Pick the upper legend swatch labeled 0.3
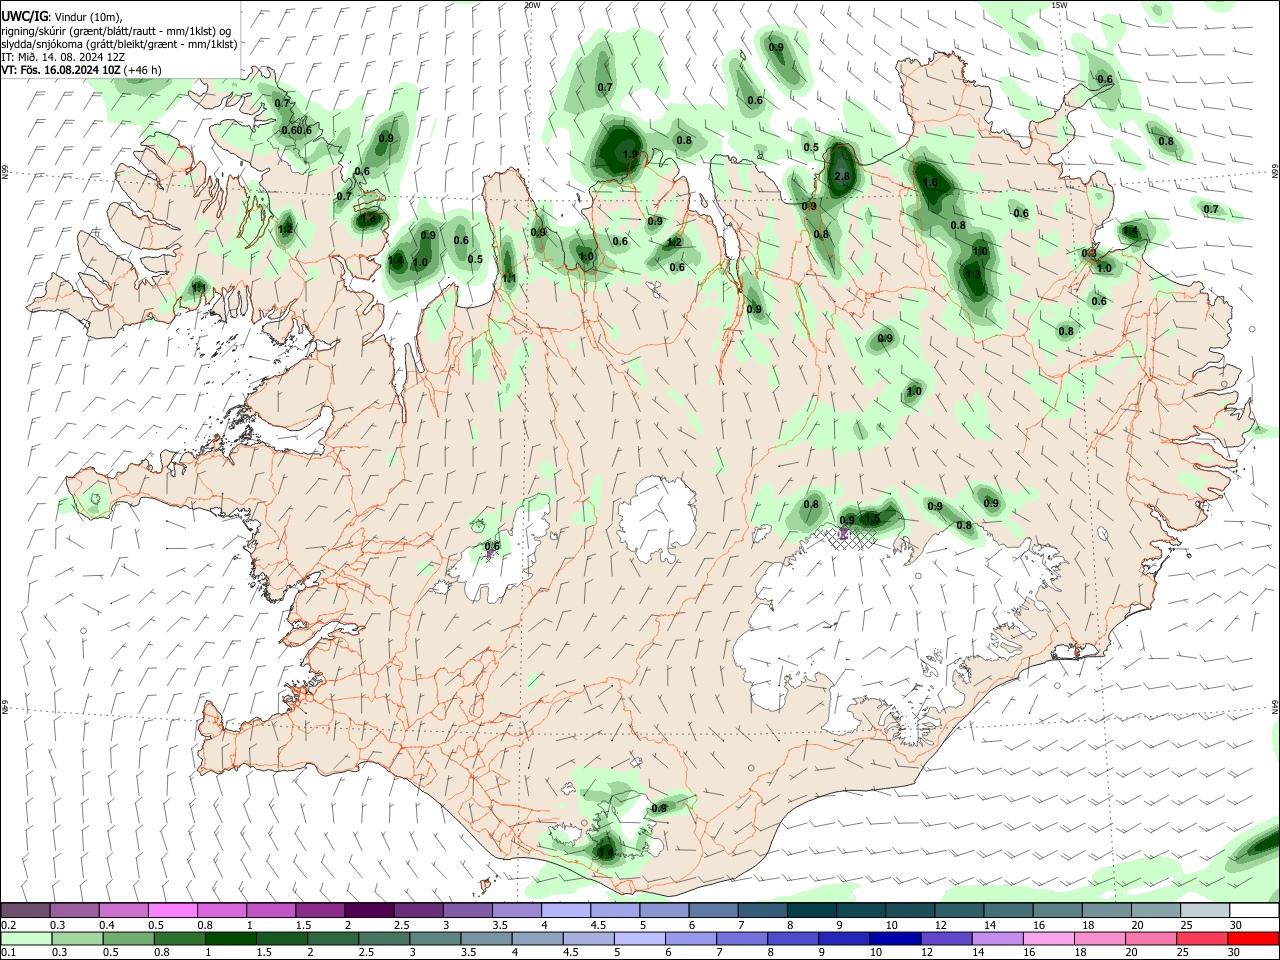The width and height of the screenshot is (1280, 960). pos(75,910)
